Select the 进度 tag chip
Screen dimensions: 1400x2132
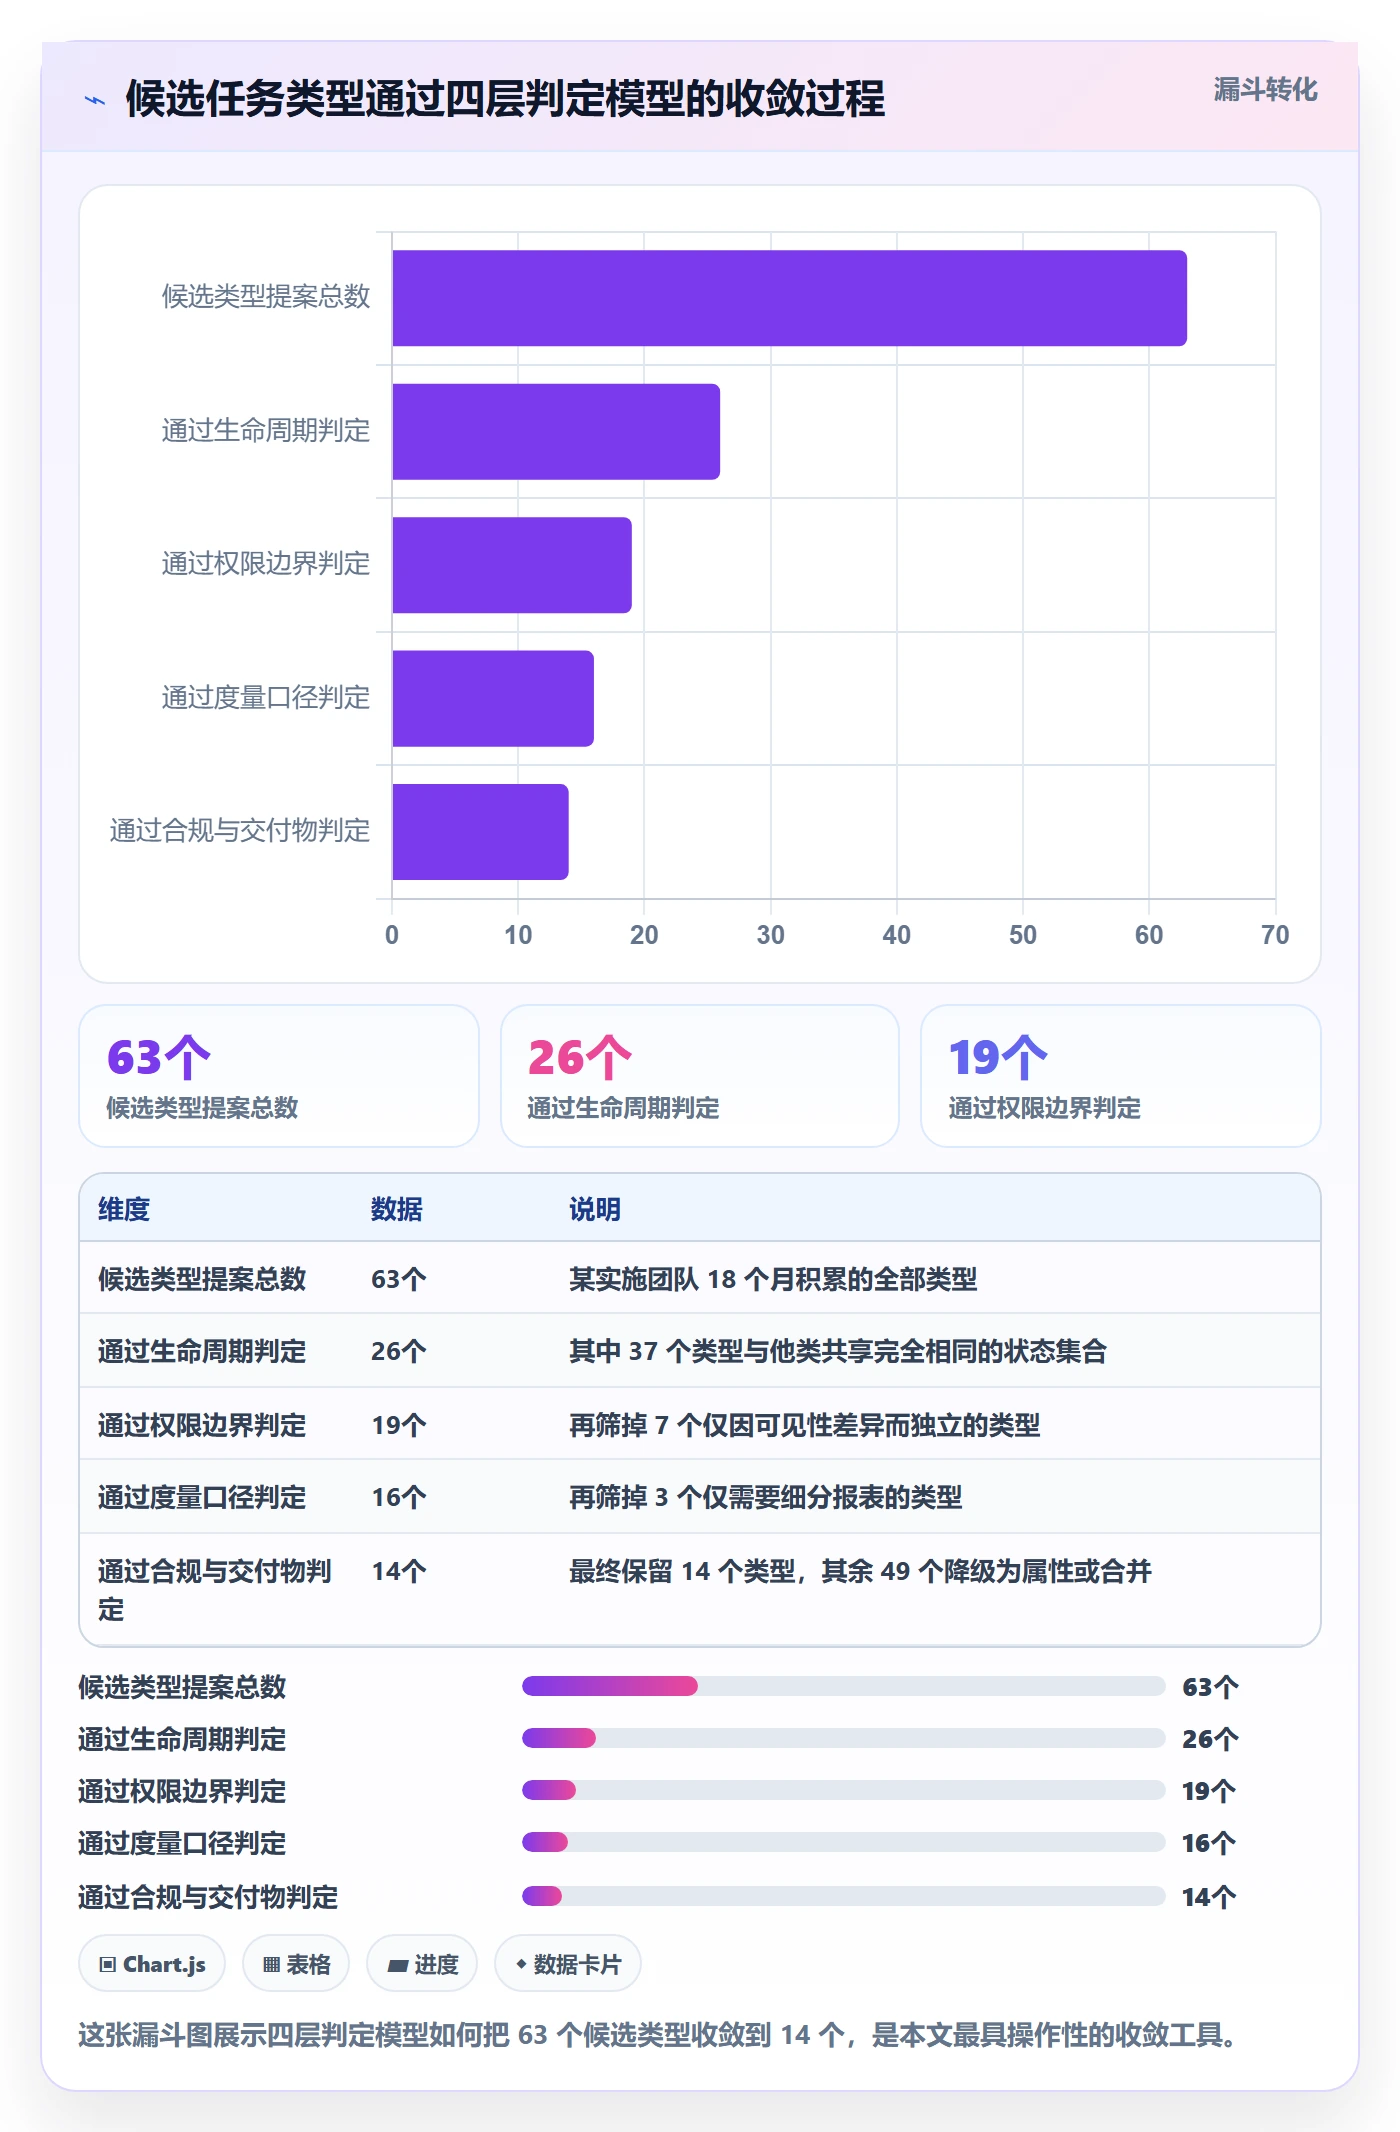(422, 1964)
